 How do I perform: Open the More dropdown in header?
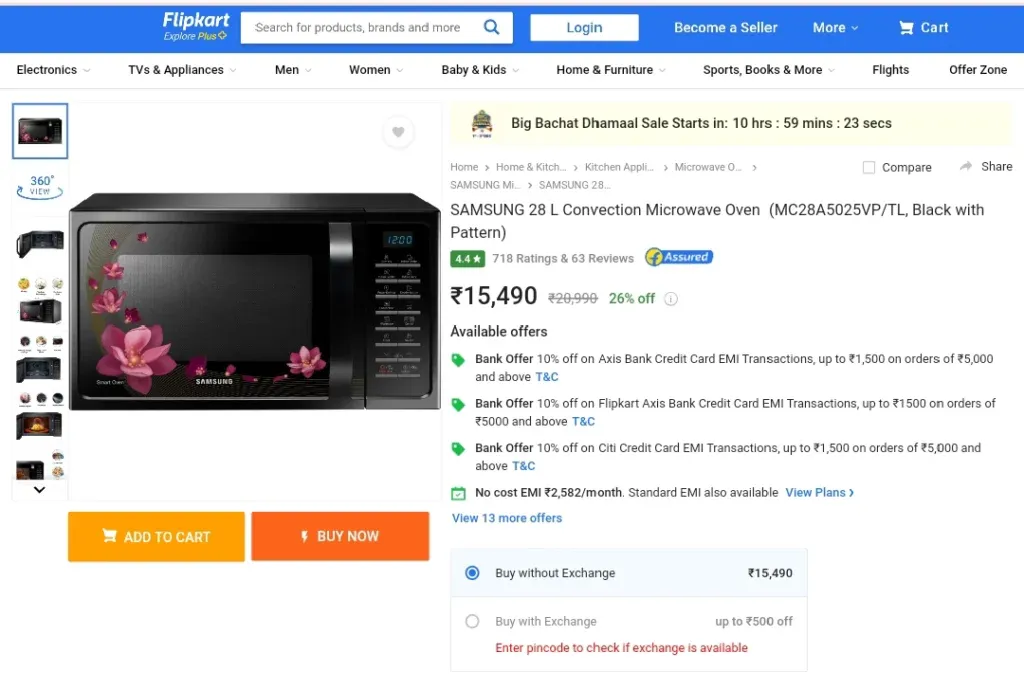(x=835, y=27)
